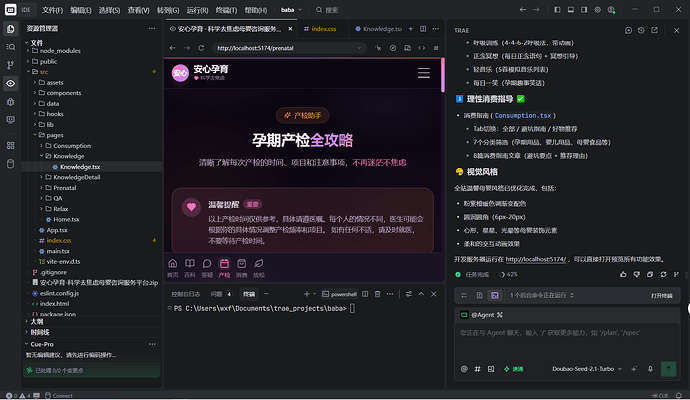Open the 百科 book icon in the preview

point(190,268)
